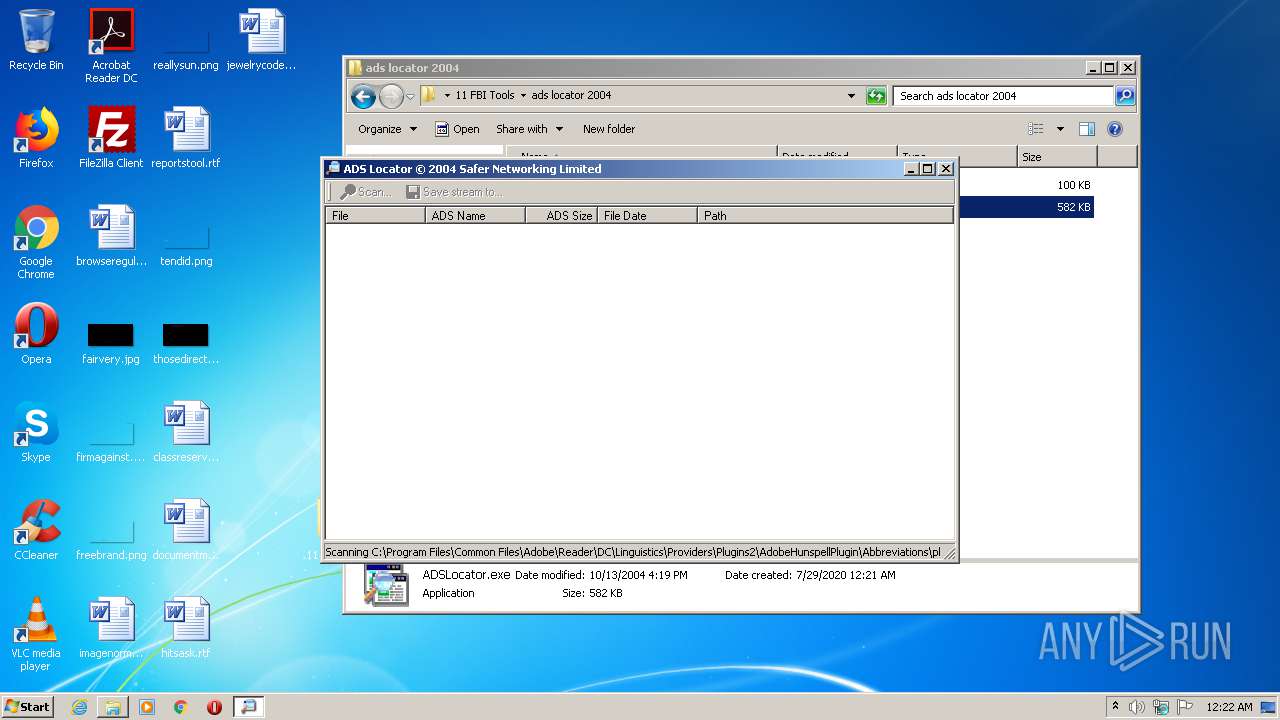Sort by ADS Name column
Image resolution: width=1280 pixels, height=720 pixels.
[475, 215]
